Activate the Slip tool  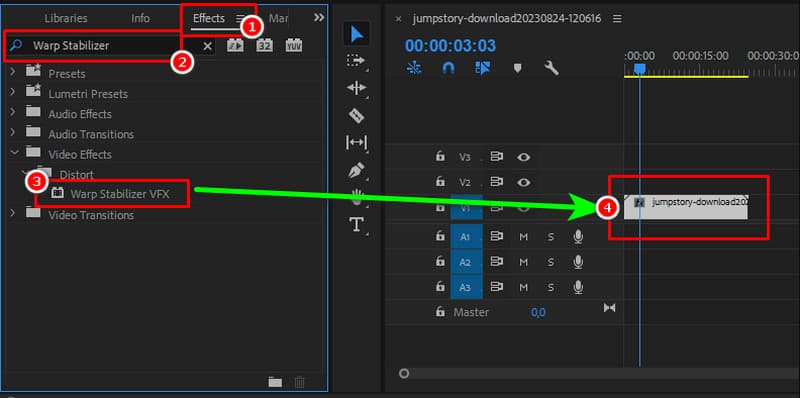(x=356, y=142)
